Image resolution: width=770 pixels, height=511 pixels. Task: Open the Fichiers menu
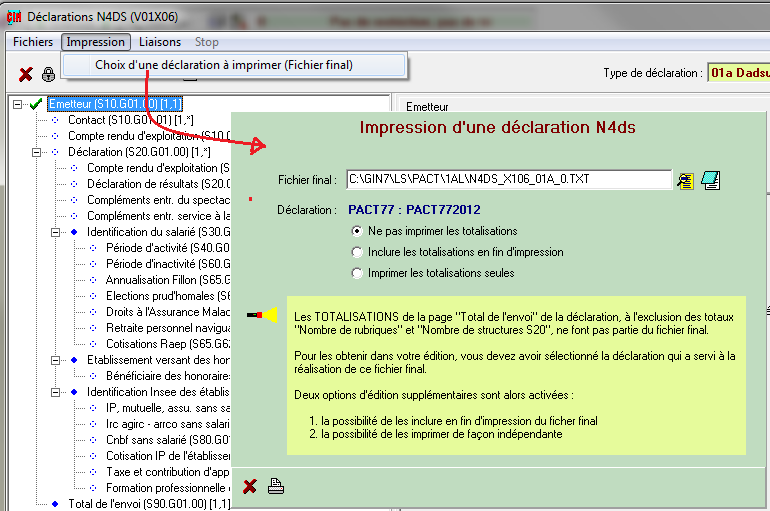click(33, 42)
